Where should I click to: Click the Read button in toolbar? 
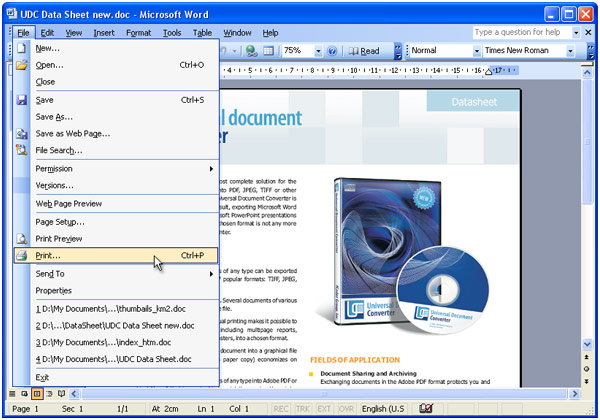(364, 51)
